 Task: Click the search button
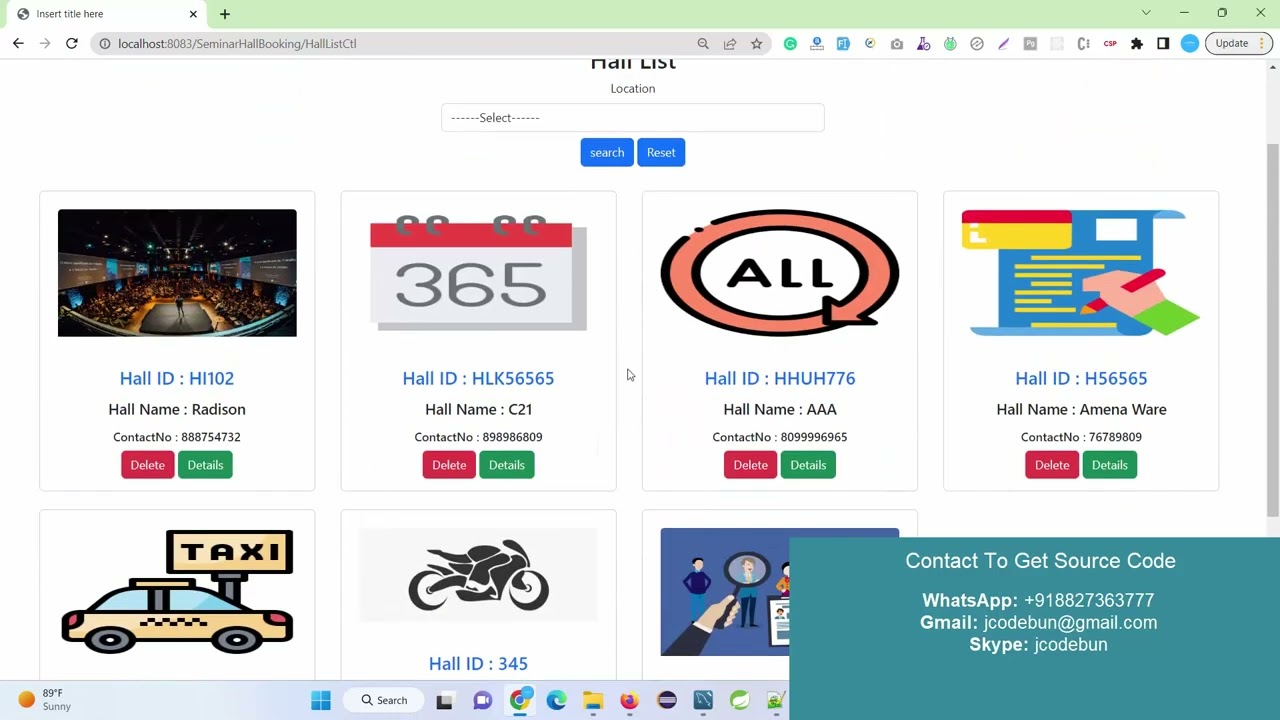607,152
